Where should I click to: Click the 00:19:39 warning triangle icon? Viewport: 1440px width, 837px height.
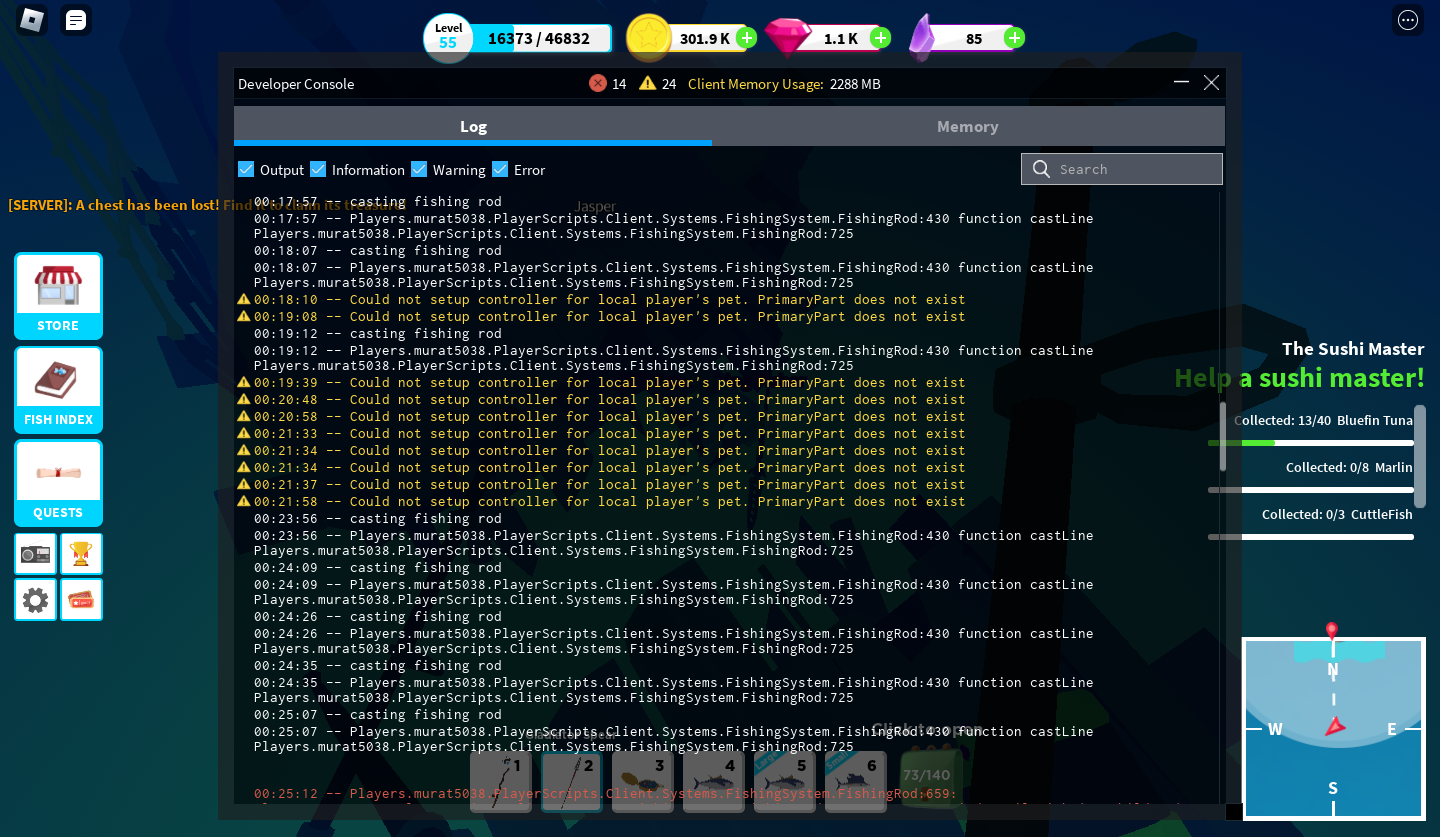243,382
